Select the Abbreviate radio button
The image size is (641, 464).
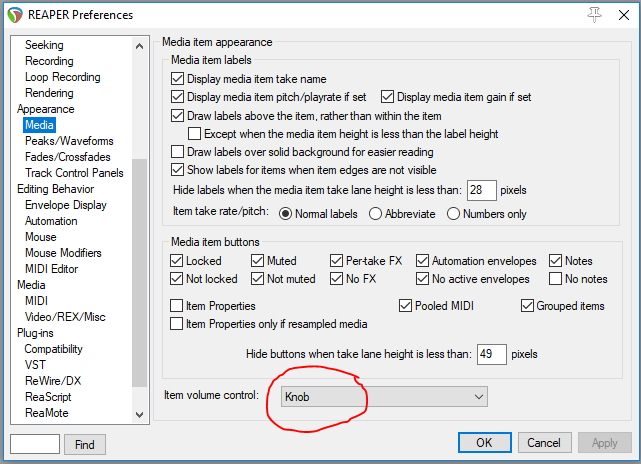pyautogui.click(x=375, y=214)
